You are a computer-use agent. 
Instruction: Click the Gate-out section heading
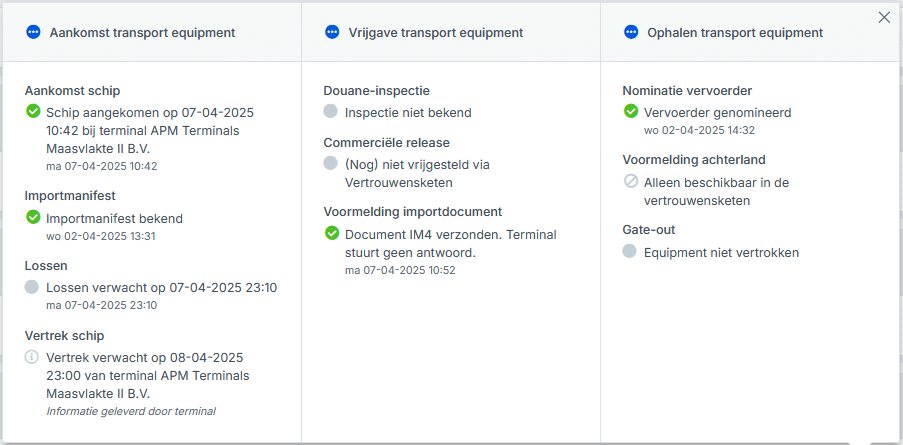tap(649, 230)
